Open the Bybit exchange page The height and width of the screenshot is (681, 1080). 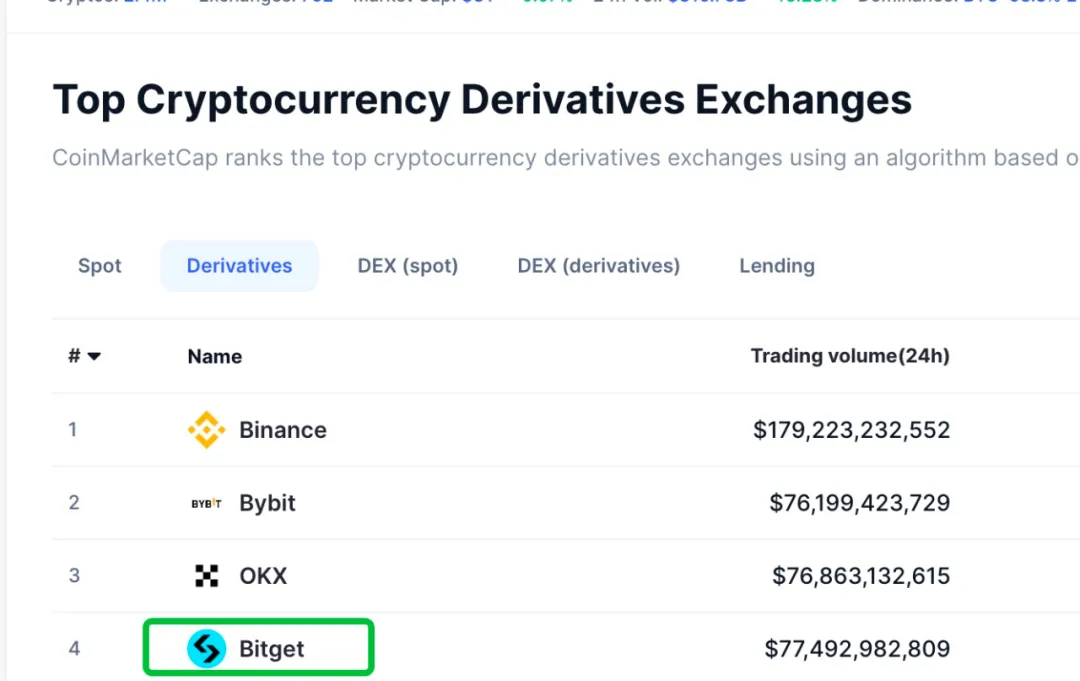click(x=267, y=503)
